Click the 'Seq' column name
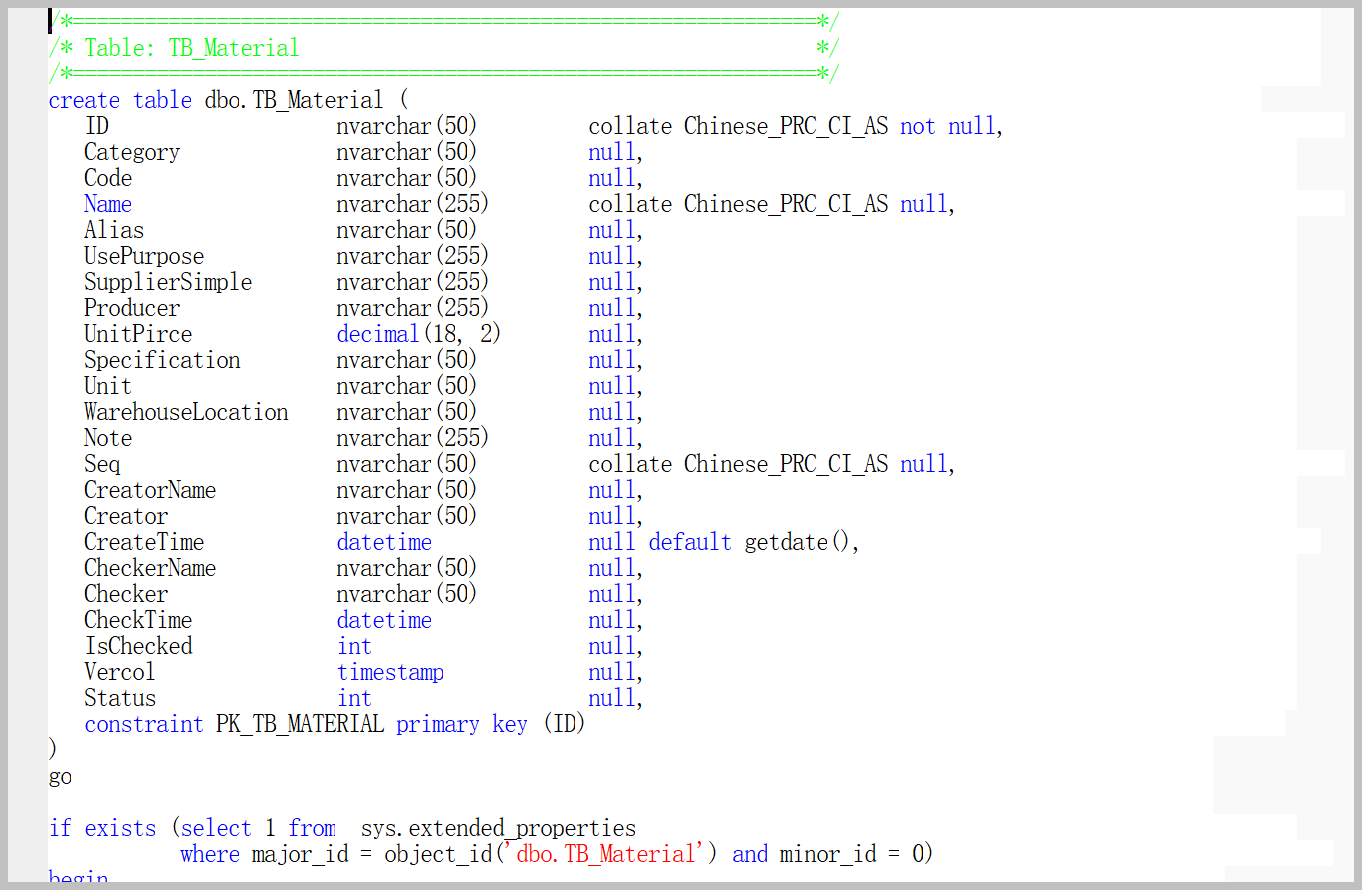Screen dimensions: 1362x890 102,464
